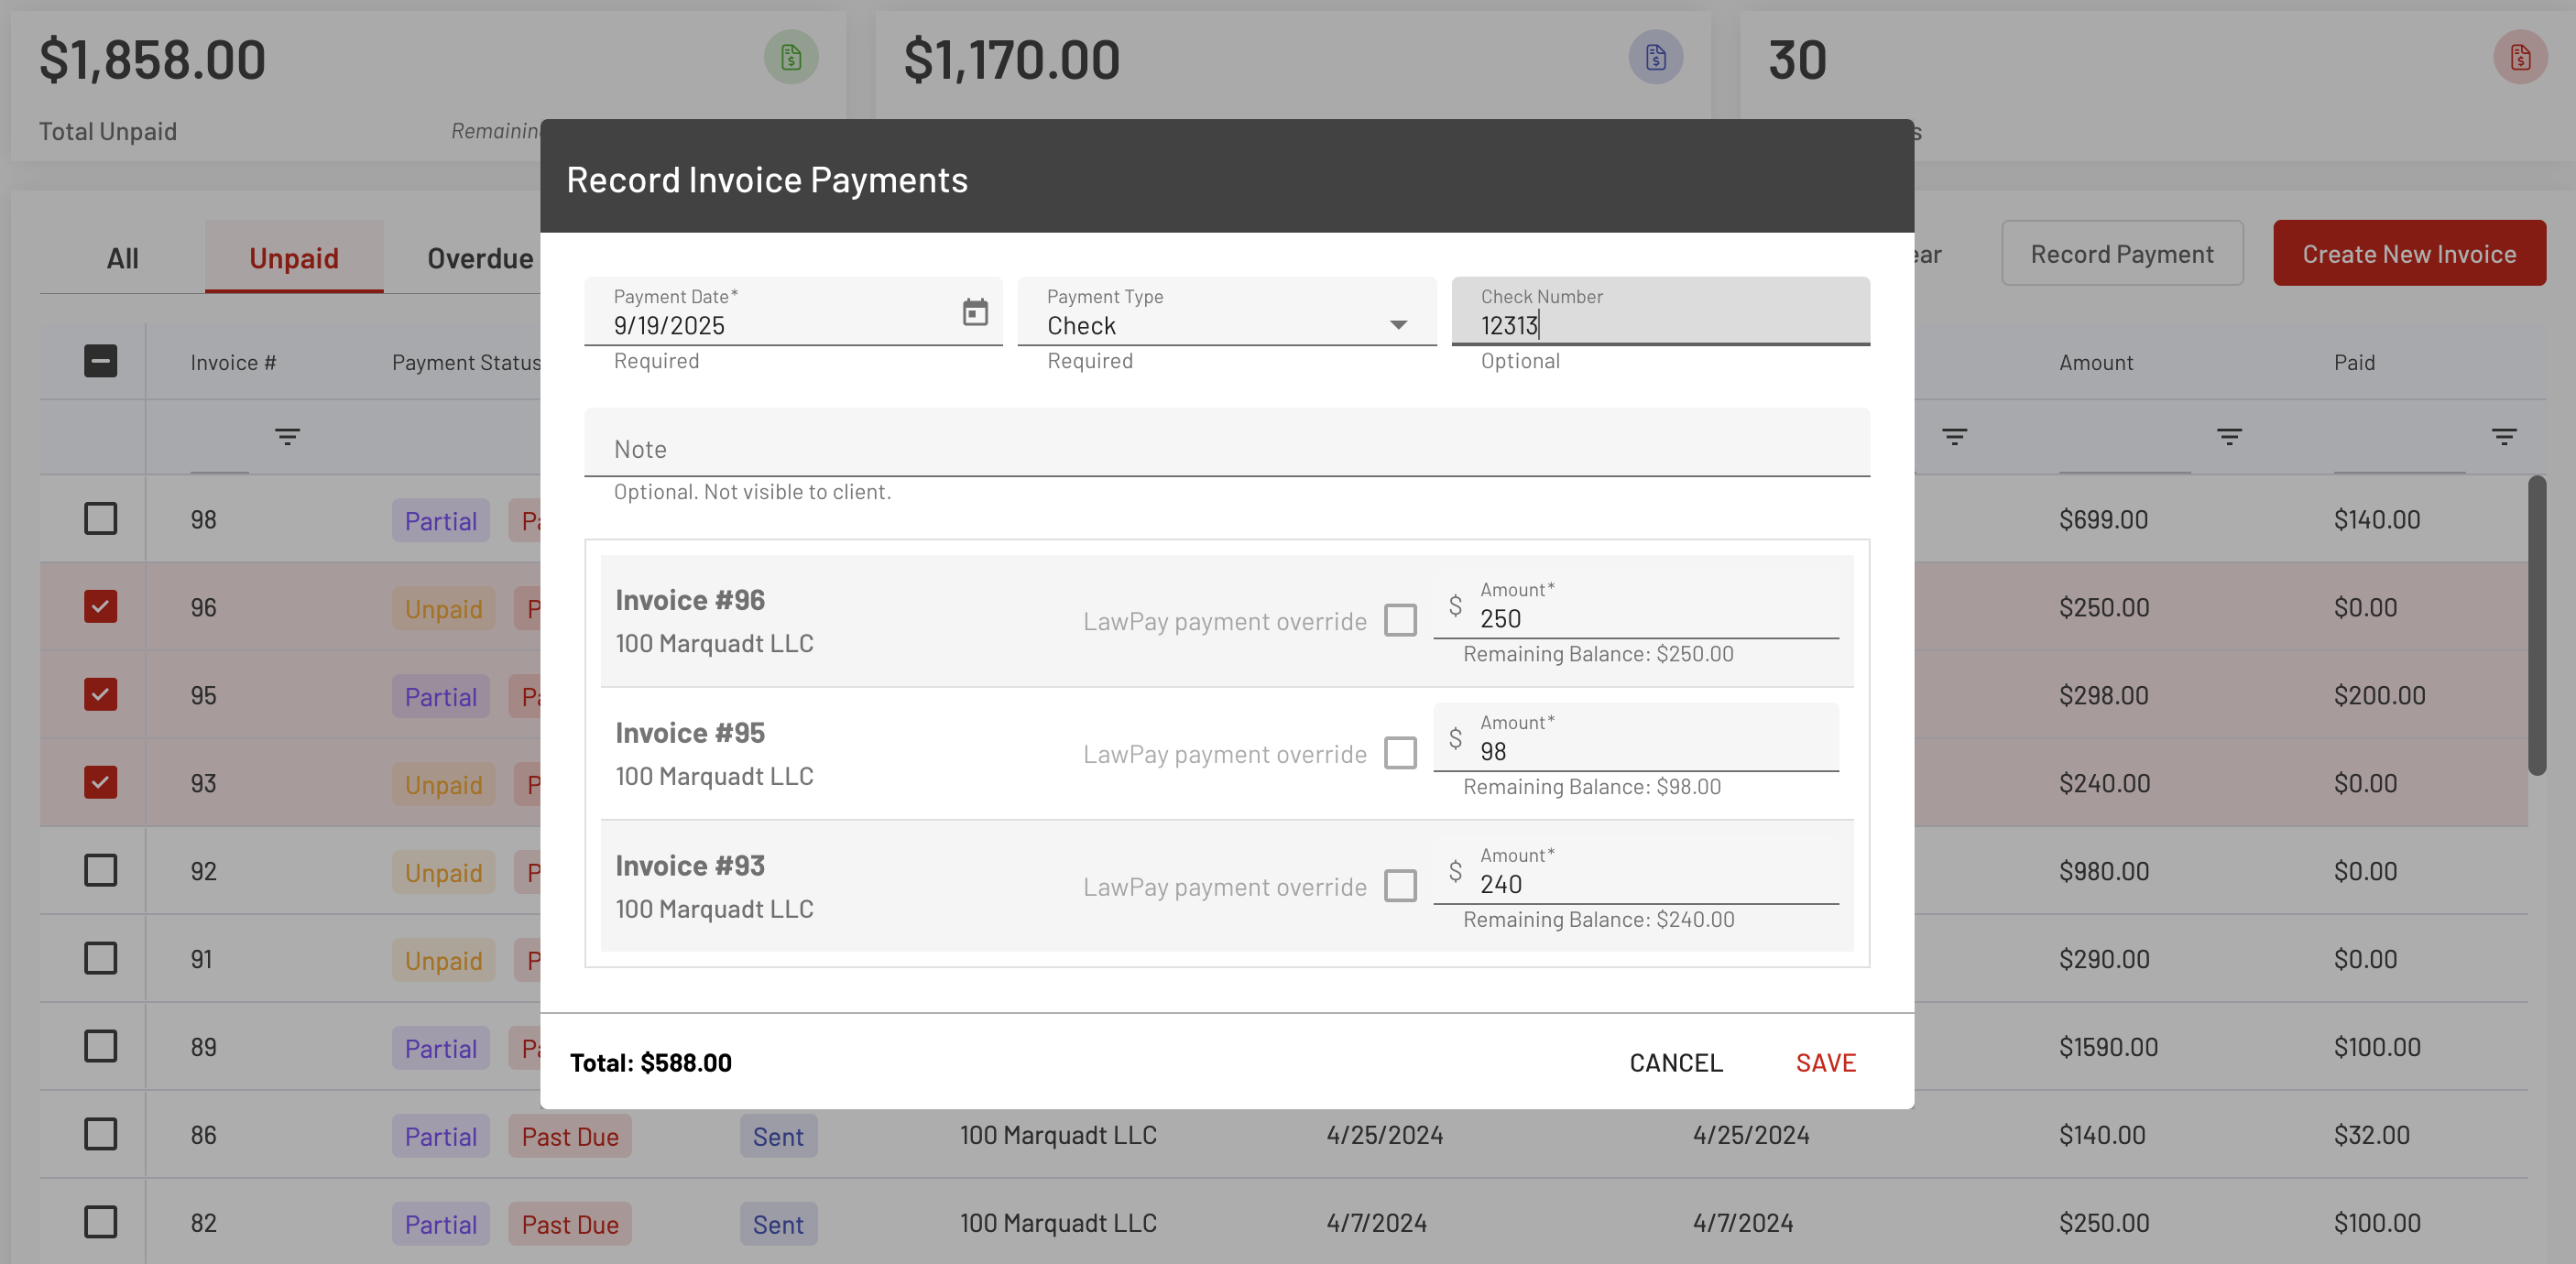Click the red invoice icon beside 30
The width and height of the screenshot is (2576, 1264).
coord(2519,57)
